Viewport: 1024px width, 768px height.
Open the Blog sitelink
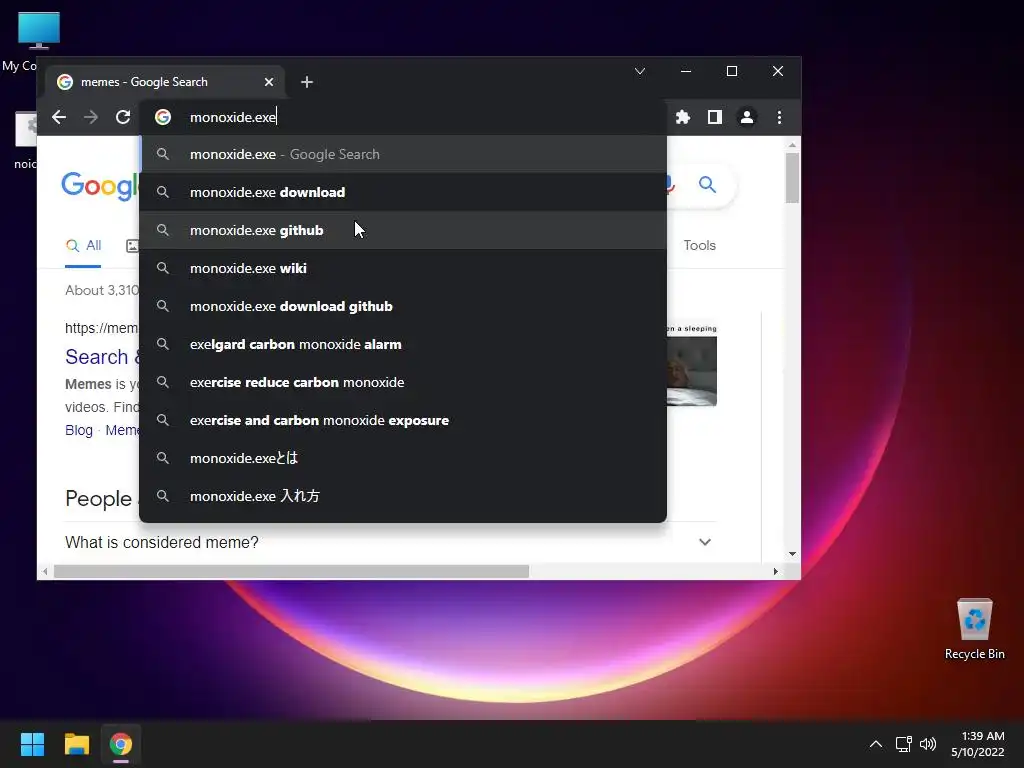(78, 430)
